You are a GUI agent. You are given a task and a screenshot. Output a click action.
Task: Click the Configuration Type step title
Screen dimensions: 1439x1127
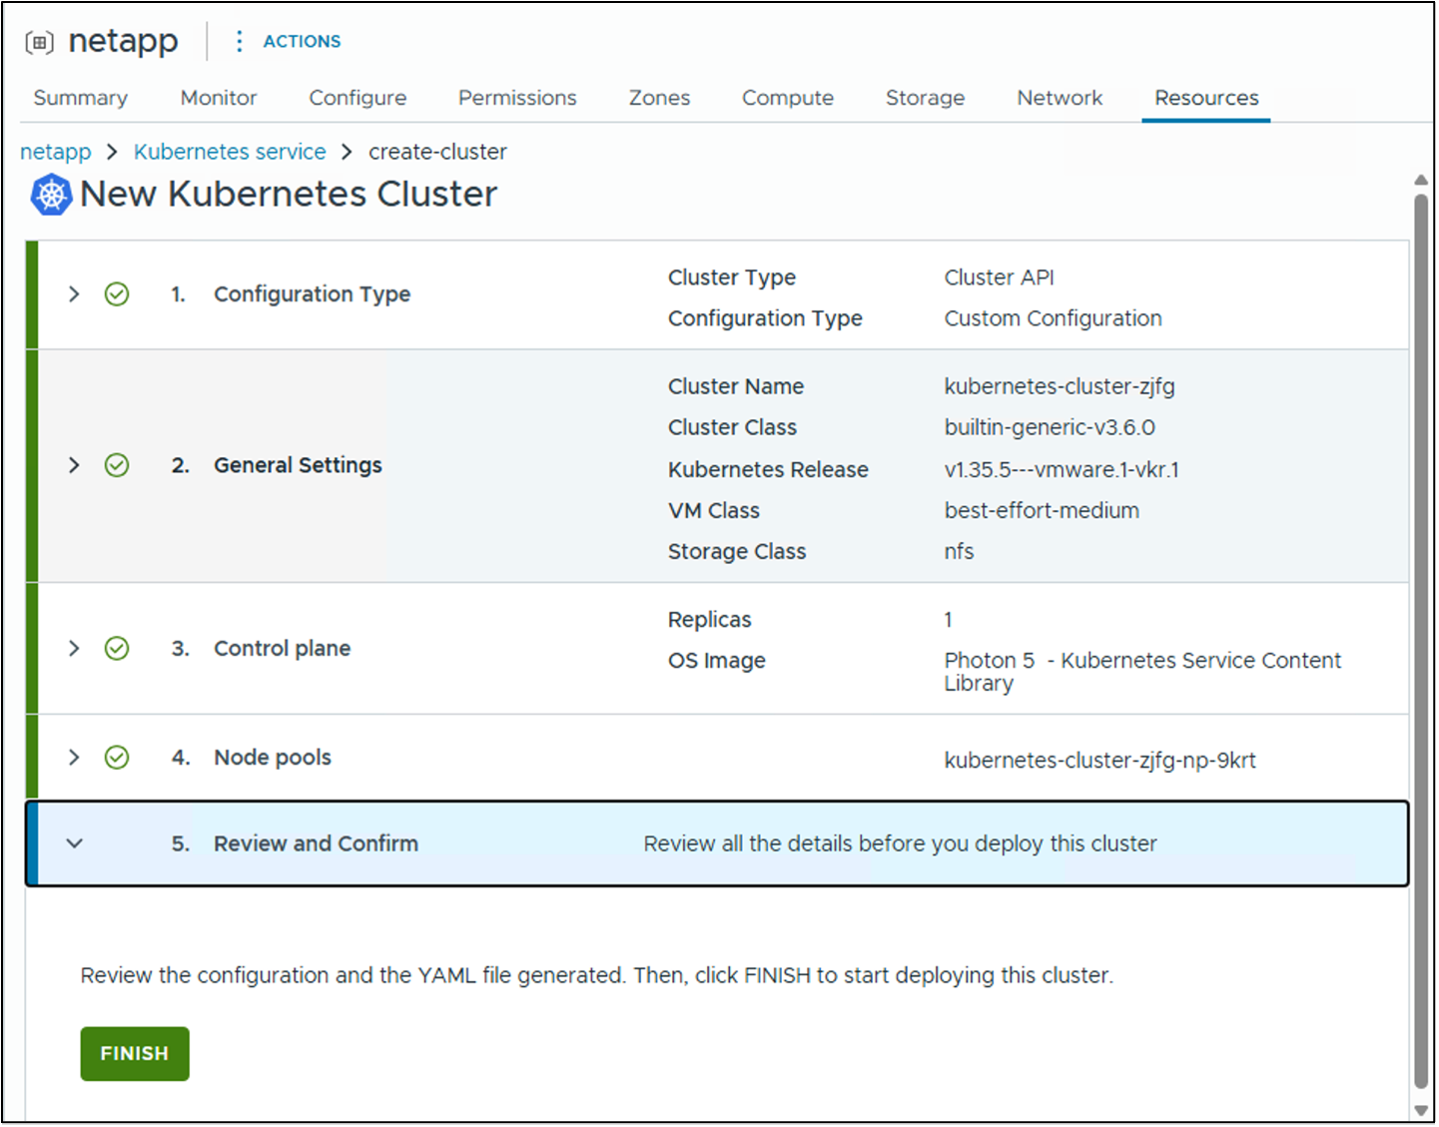click(x=312, y=294)
